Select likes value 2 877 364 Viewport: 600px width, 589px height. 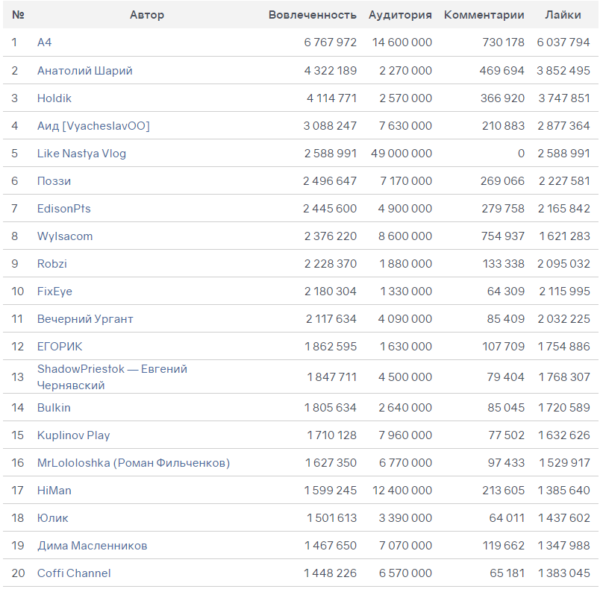coord(564,126)
